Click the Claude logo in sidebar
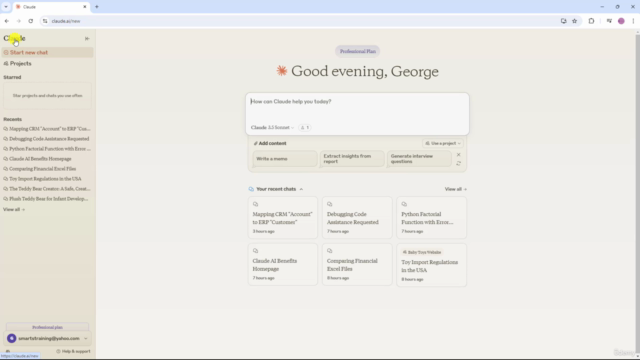 14,38
